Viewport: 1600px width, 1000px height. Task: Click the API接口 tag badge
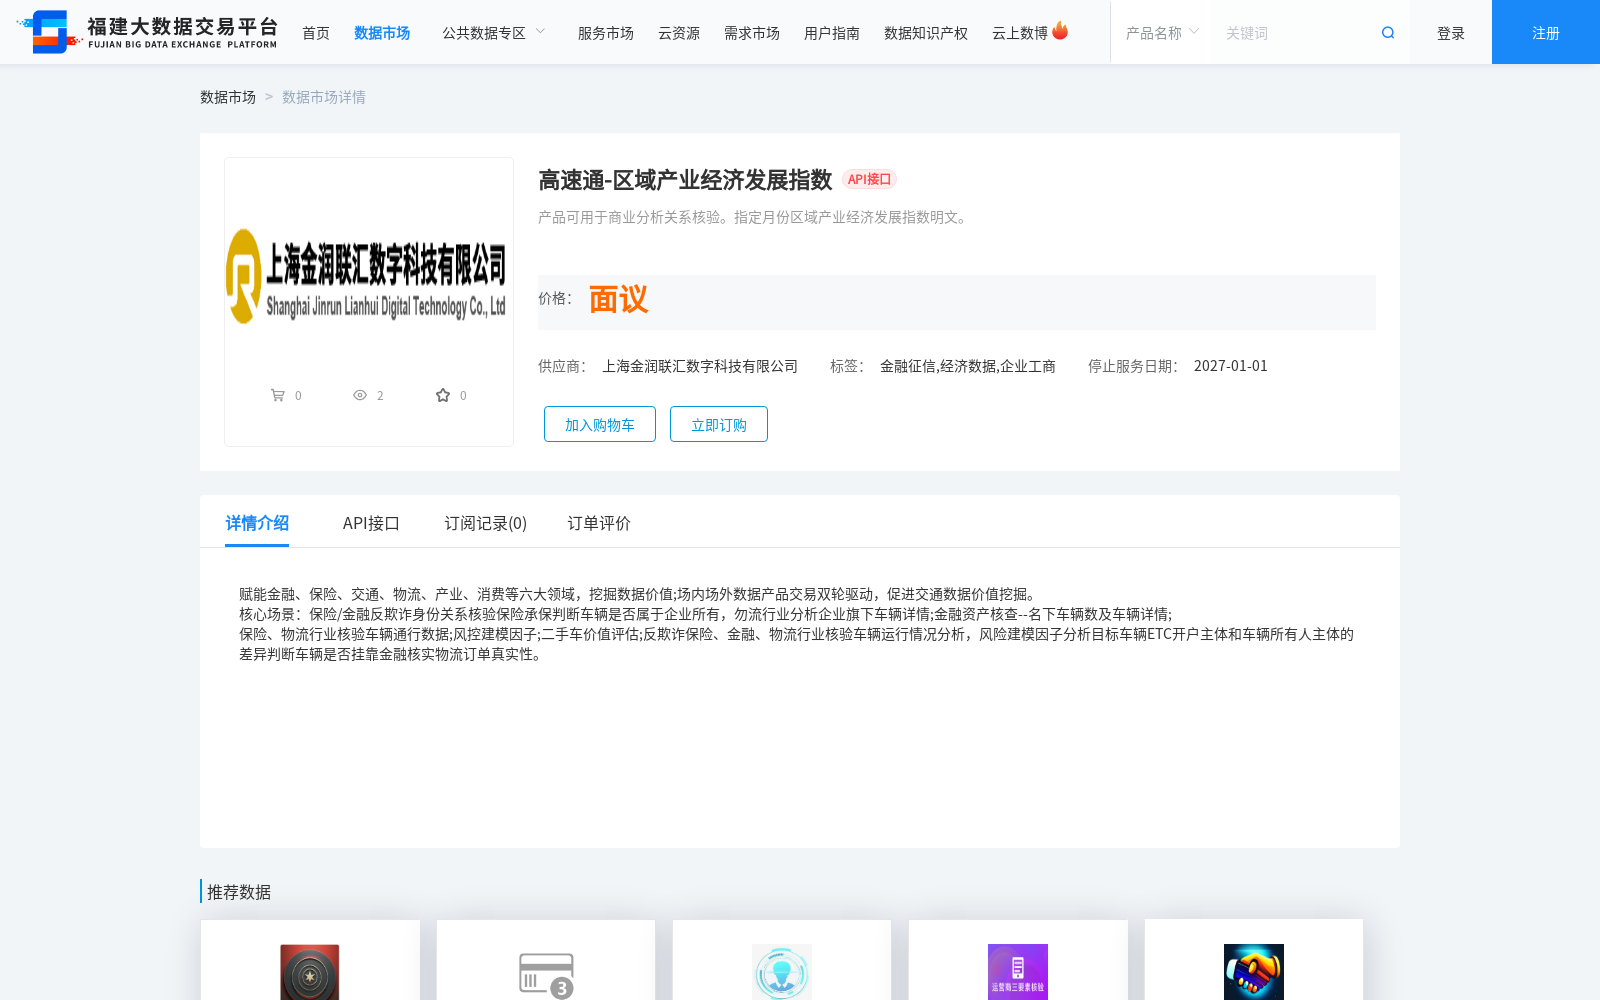(x=869, y=179)
